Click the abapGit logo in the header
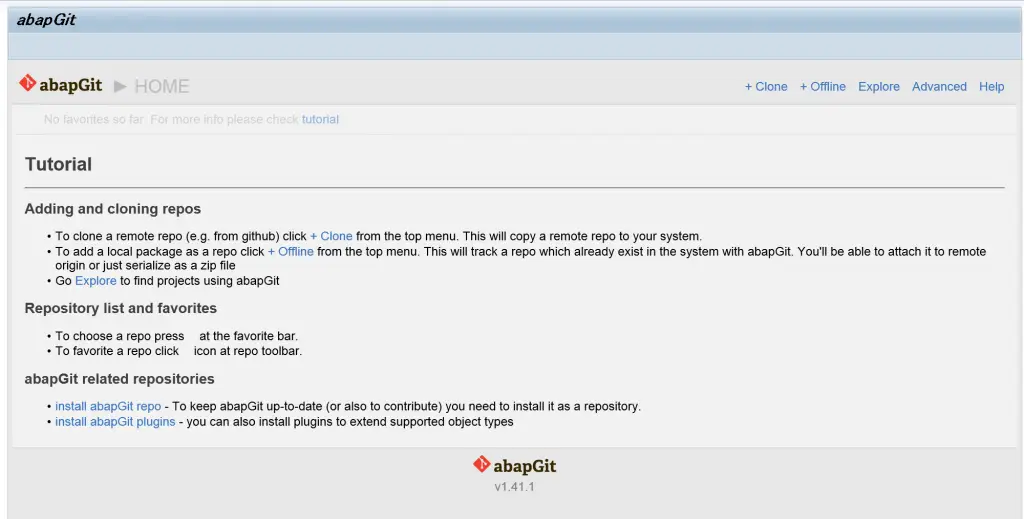 61,85
